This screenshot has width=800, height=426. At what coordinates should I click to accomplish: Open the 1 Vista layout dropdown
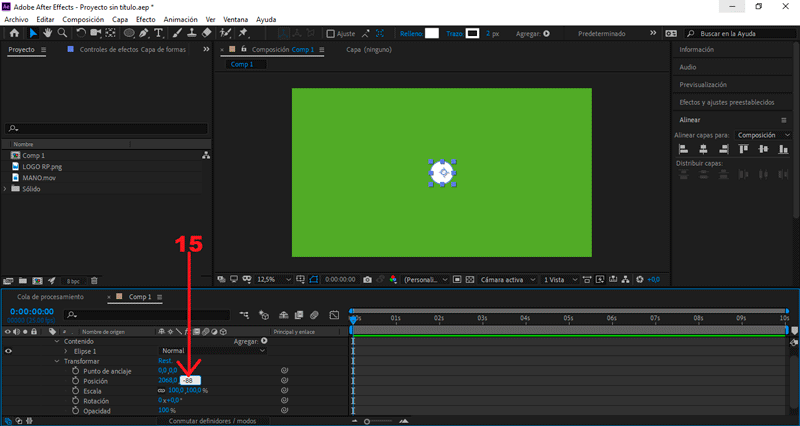560,280
